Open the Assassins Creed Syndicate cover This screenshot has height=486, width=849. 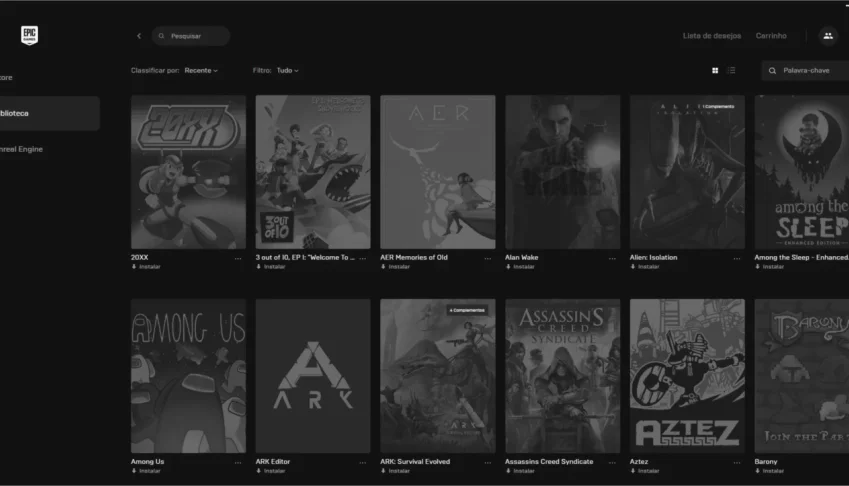(563, 376)
